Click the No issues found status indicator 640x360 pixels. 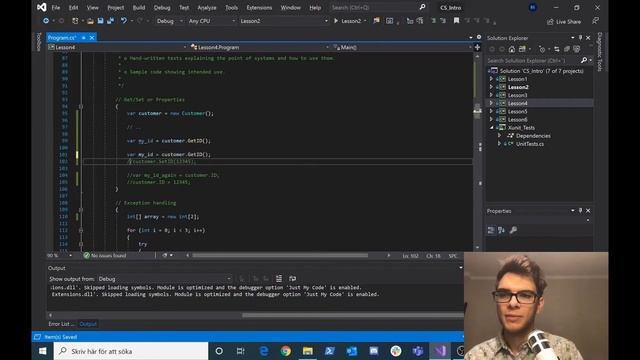[105, 256]
